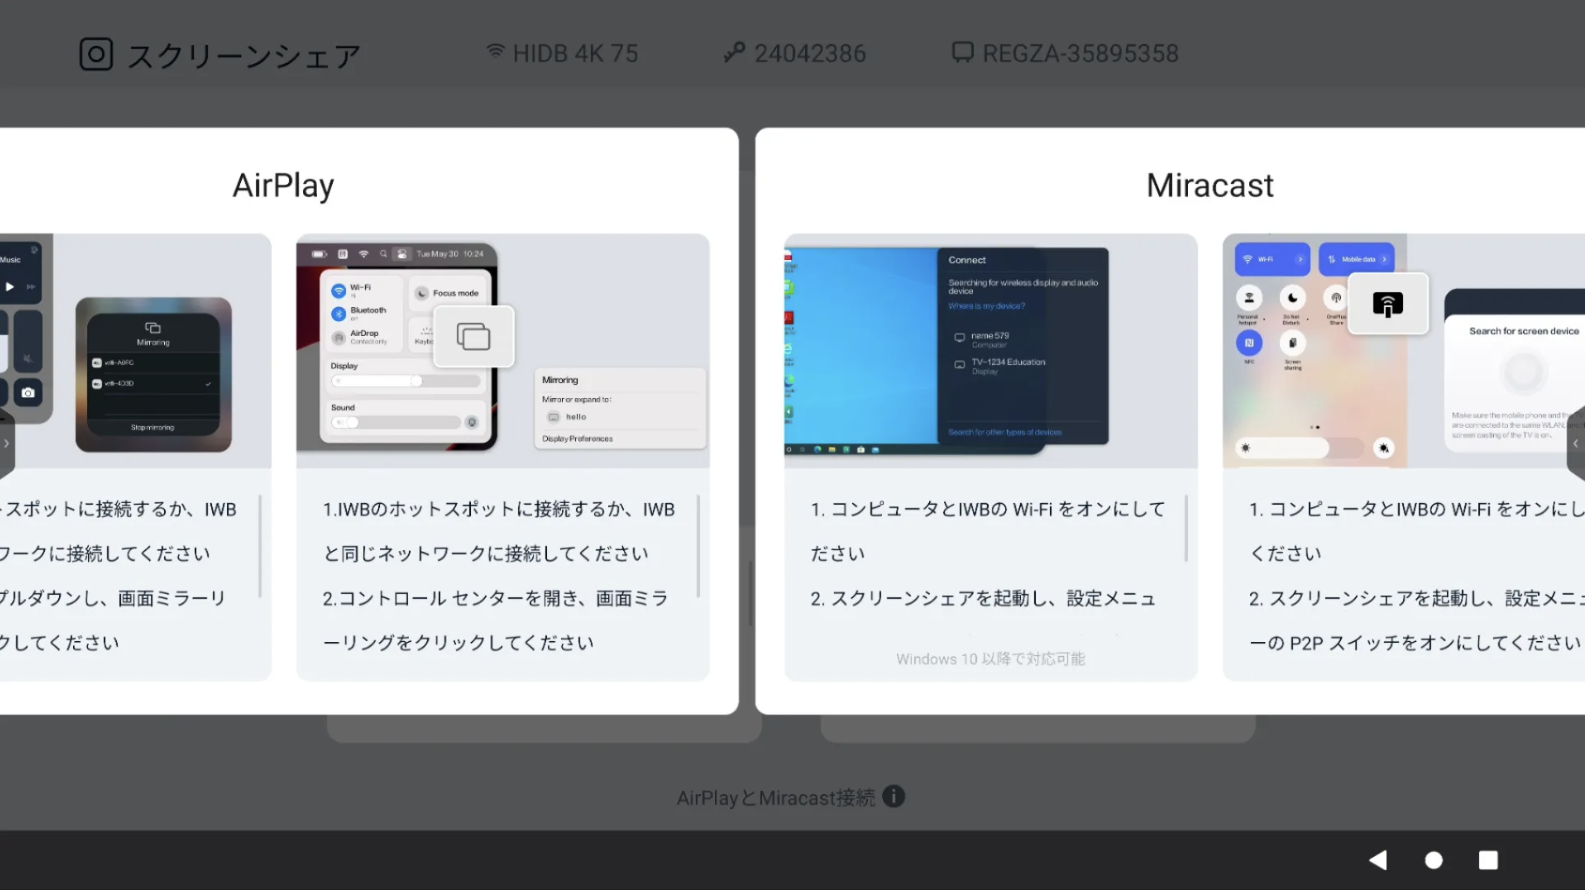Click the screen mirroring icon on macOS thumbnail
1586x896 pixels.
click(x=473, y=336)
